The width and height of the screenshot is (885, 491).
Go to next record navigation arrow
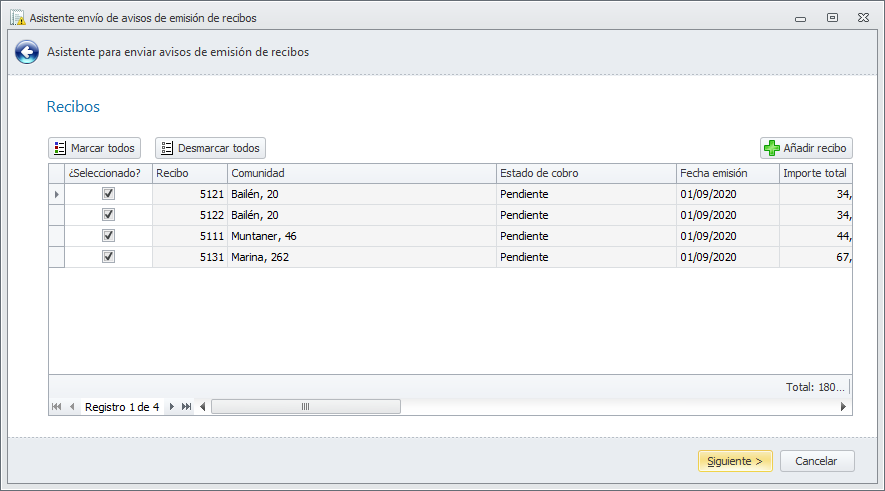click(x=172, y=407)
